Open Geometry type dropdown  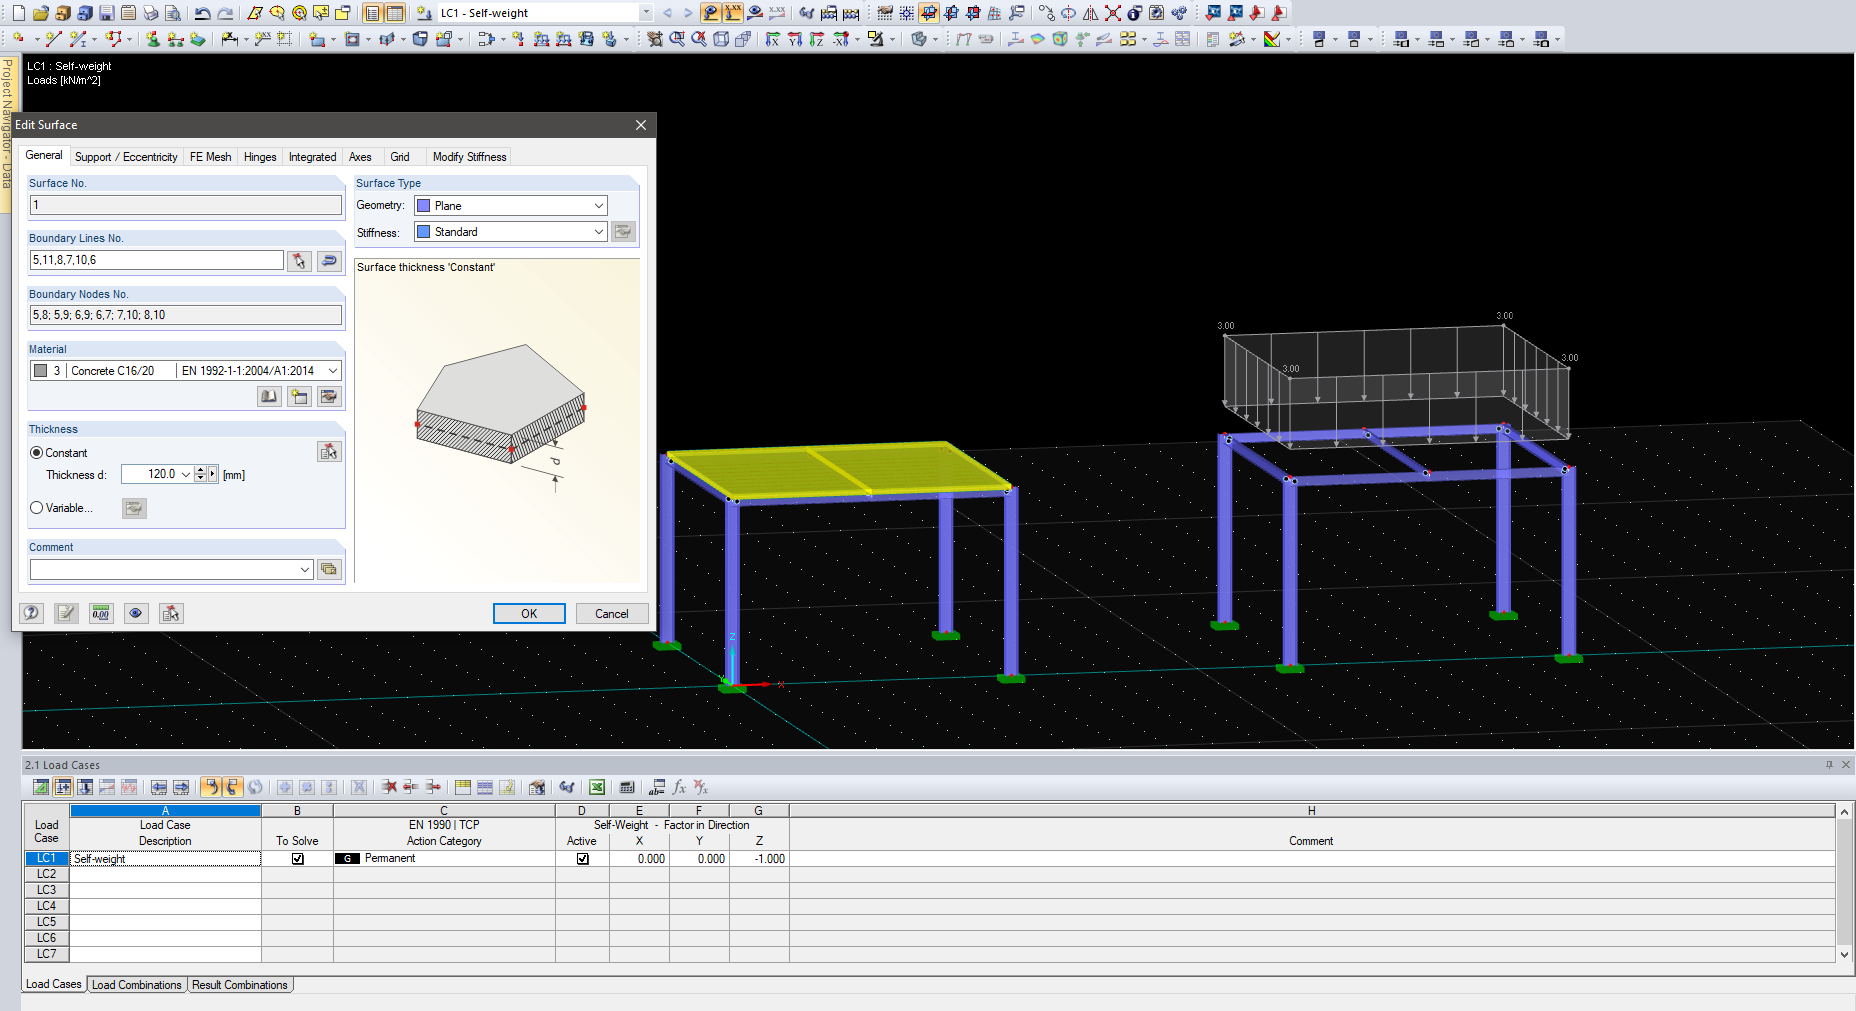pyautogui.click(x=599, y=206)
